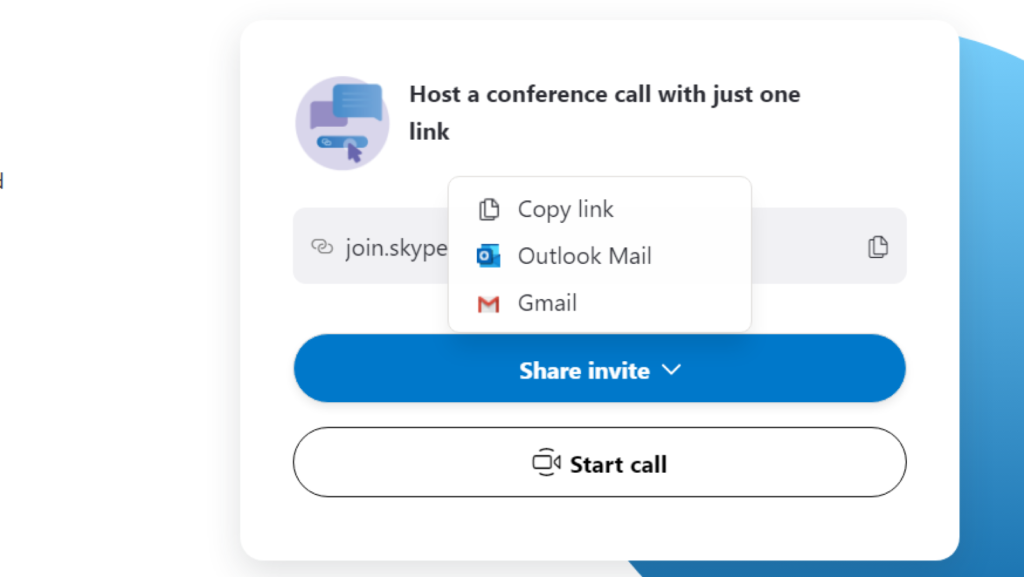
Task: Select the Outlook Mail icon
Action: pos(489,256)
